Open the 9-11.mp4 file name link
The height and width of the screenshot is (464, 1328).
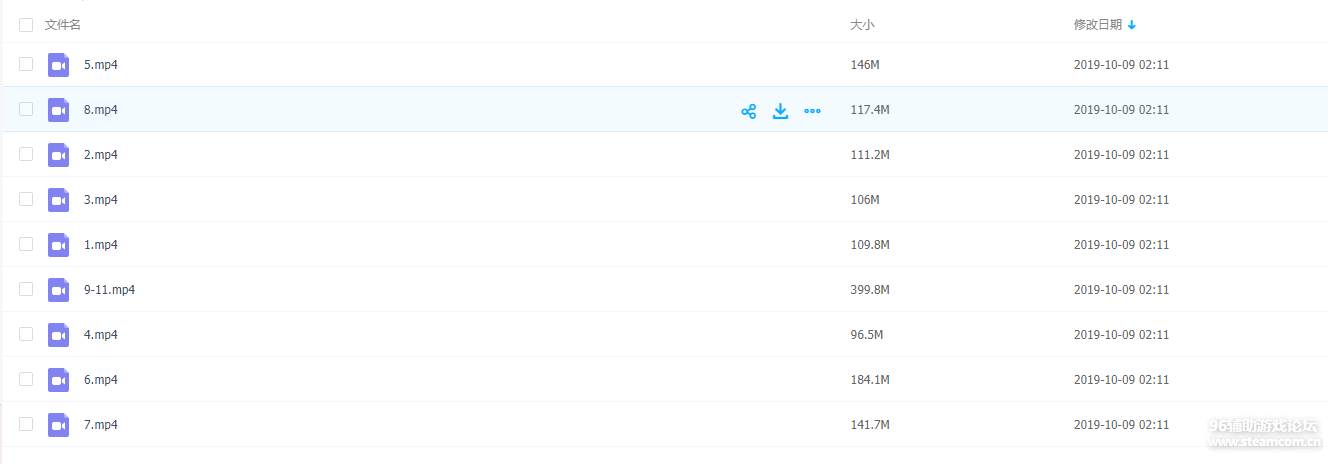[x=109, y=290]
